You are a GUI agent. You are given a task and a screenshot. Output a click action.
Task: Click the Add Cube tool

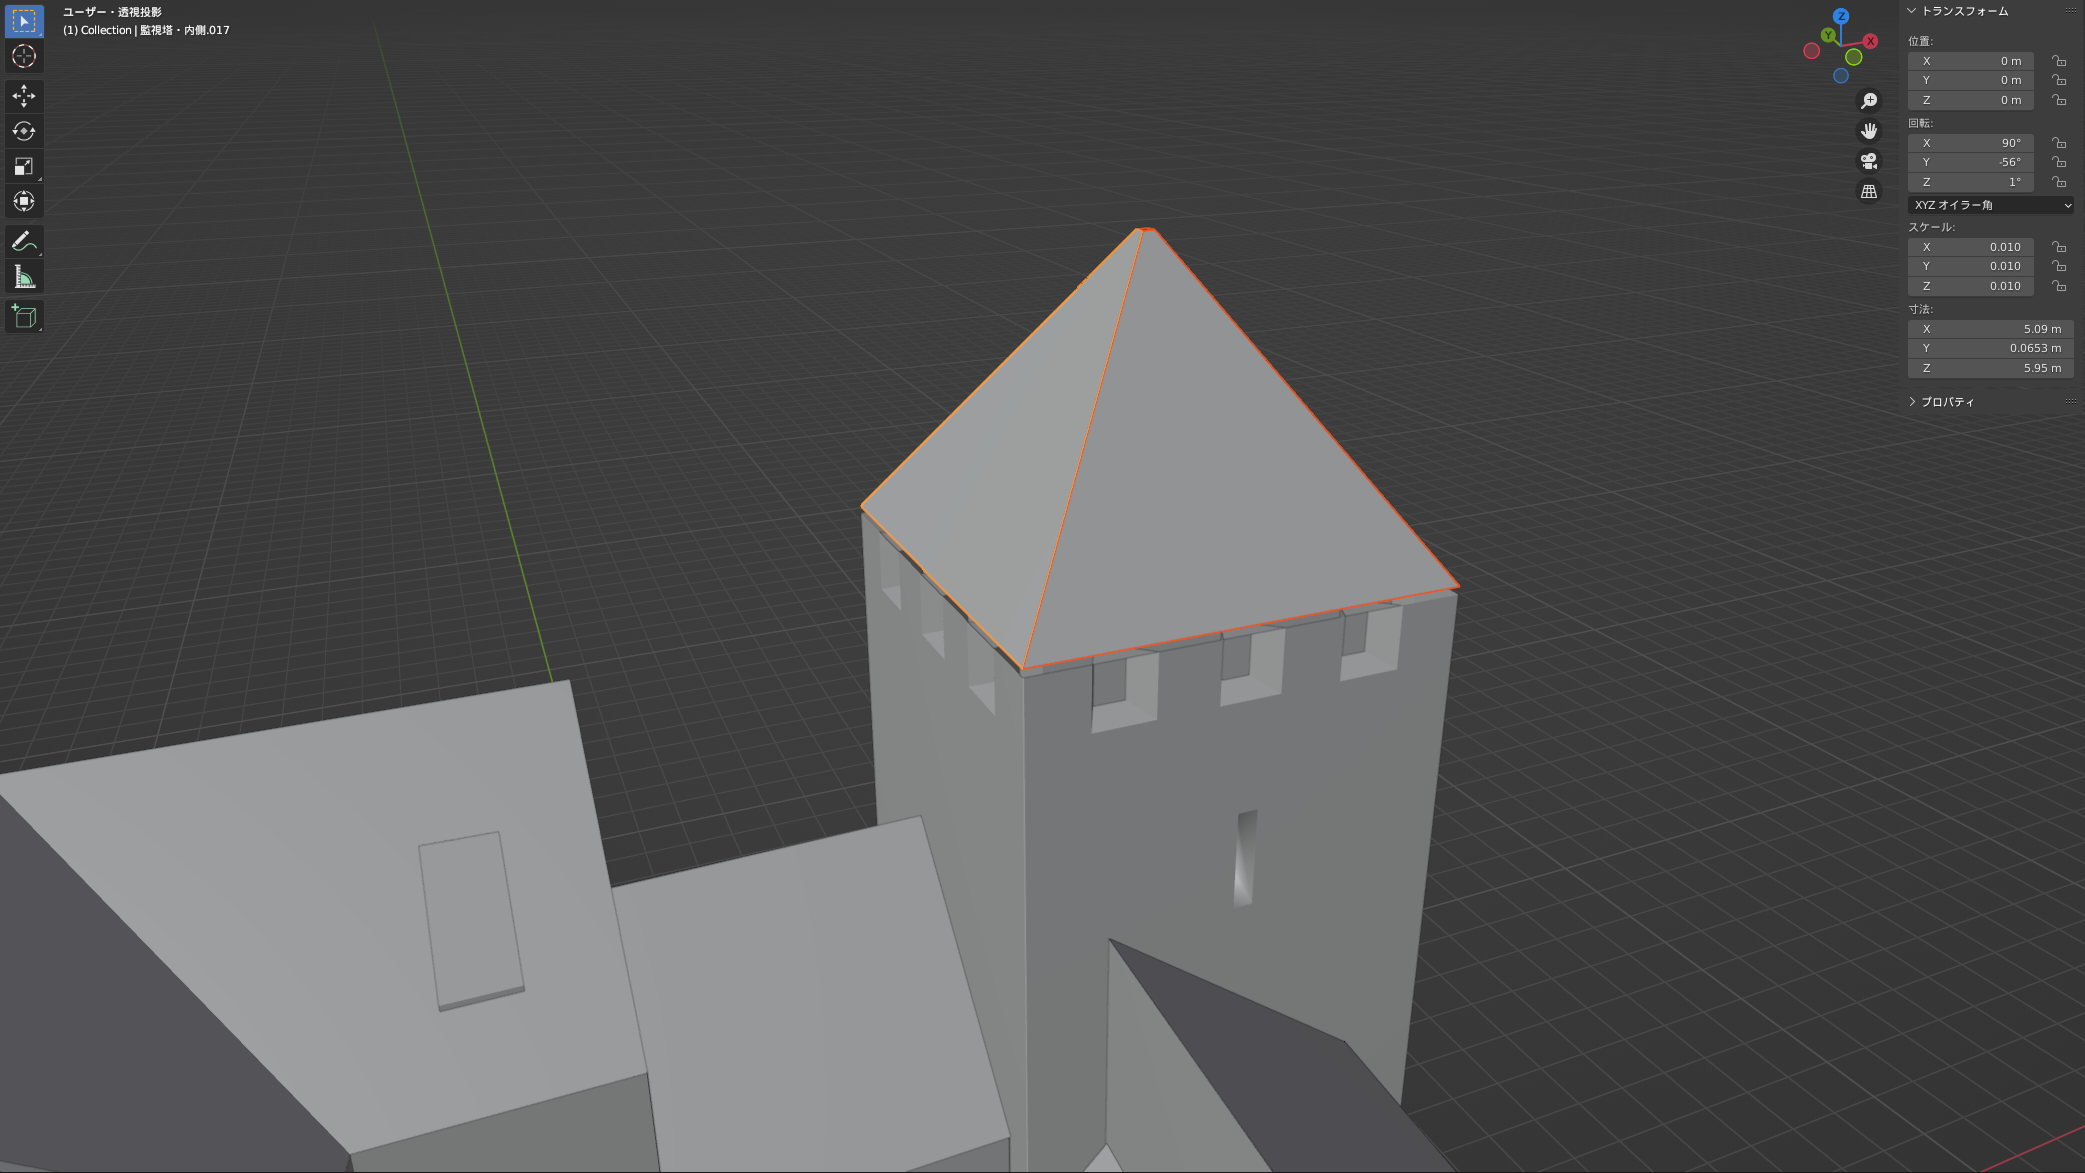click(24, 317)
